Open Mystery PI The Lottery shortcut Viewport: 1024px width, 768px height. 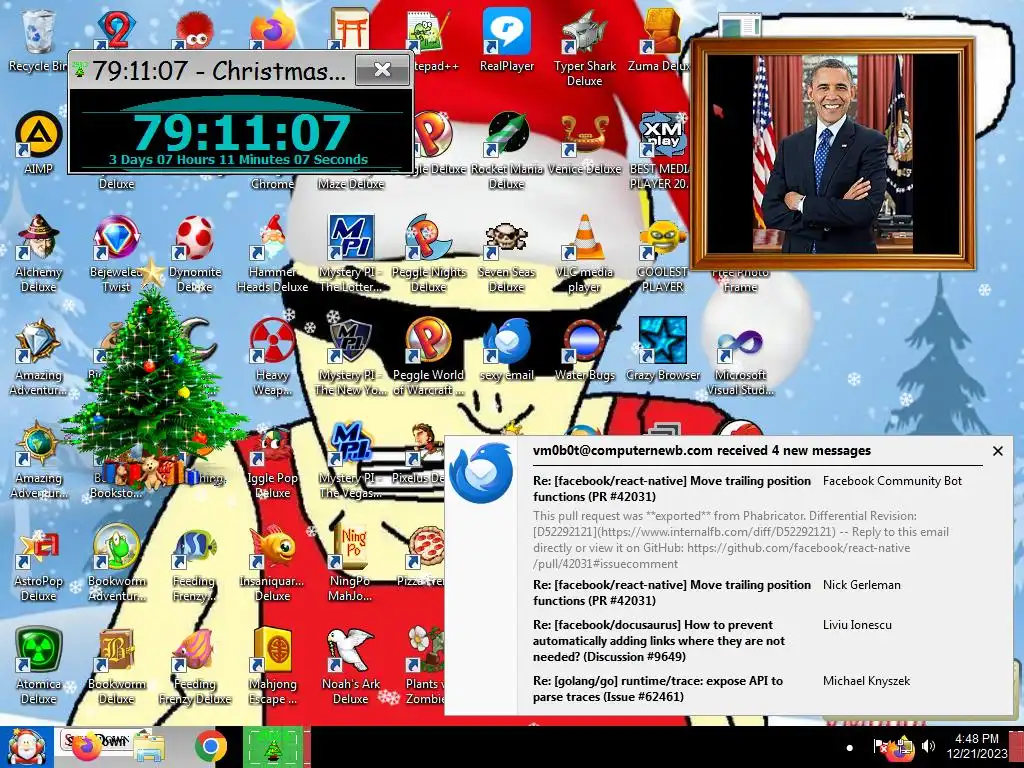(351, 253)
